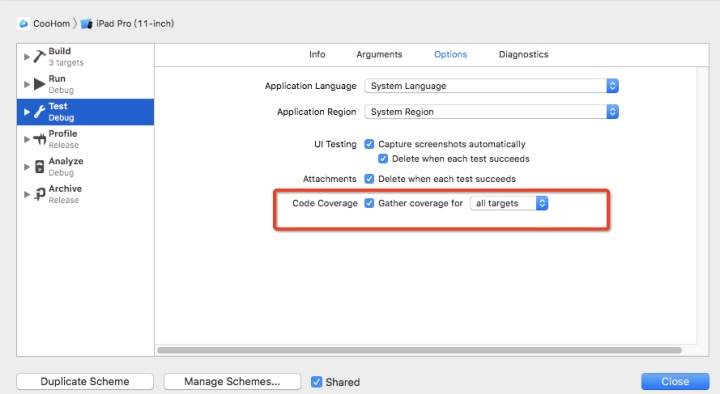Image resolution: width=720 pixels, height=394 pixels.
Task: Open the Diagnostics tab
Action: [x=523, y=54]
